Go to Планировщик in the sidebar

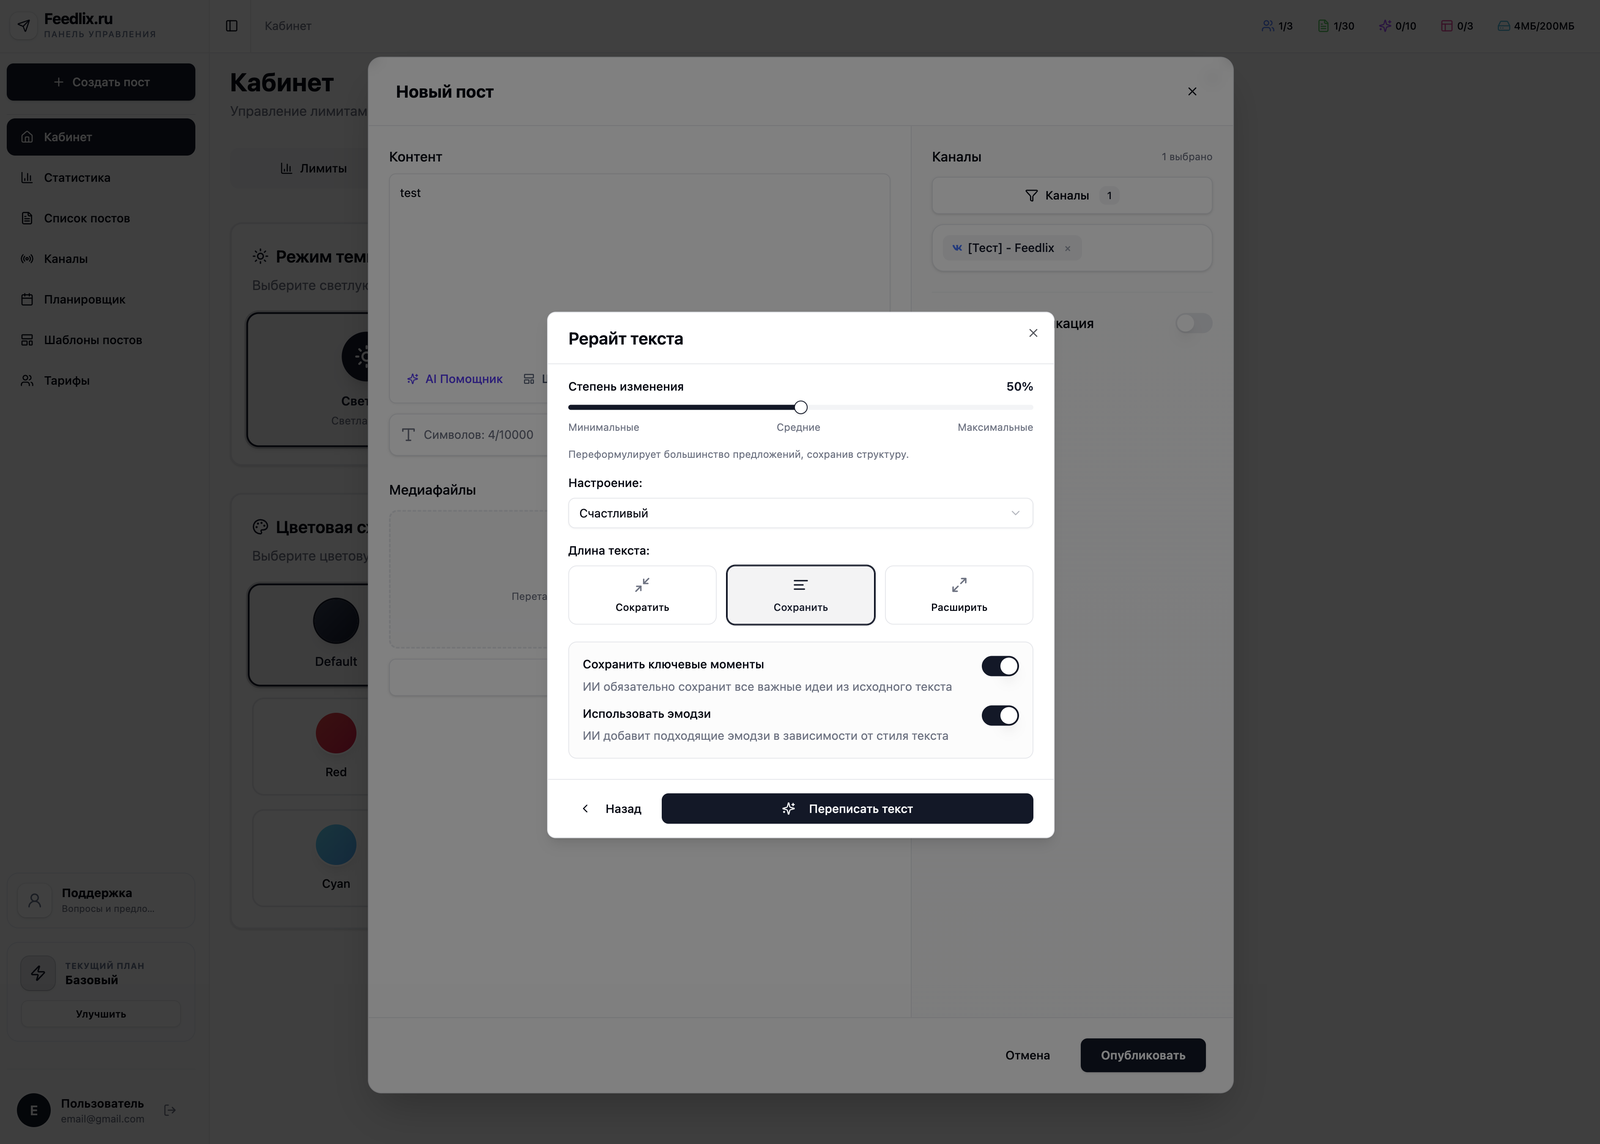(x=84, y=300)
